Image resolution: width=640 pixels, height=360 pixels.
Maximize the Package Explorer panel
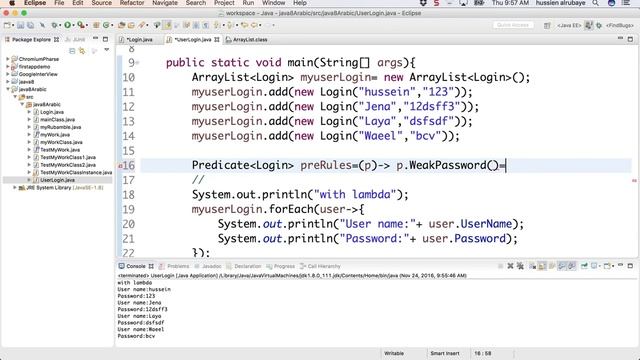click(105, 39)
